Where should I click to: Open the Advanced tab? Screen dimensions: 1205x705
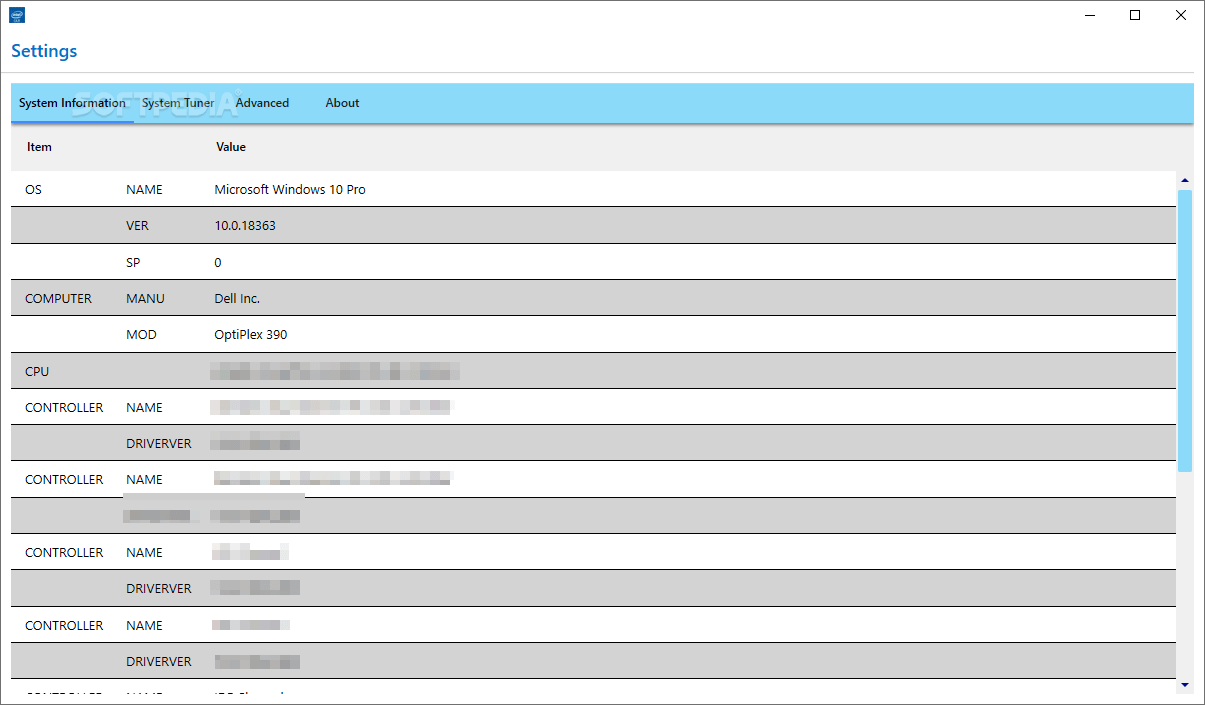point(262,103)
